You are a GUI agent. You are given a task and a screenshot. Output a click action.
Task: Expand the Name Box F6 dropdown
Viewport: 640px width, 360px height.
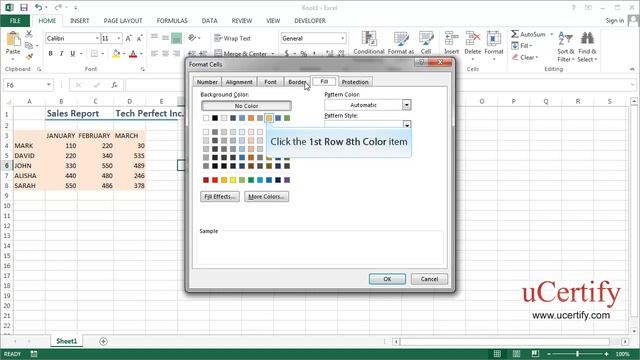click(x=49, y=85)
